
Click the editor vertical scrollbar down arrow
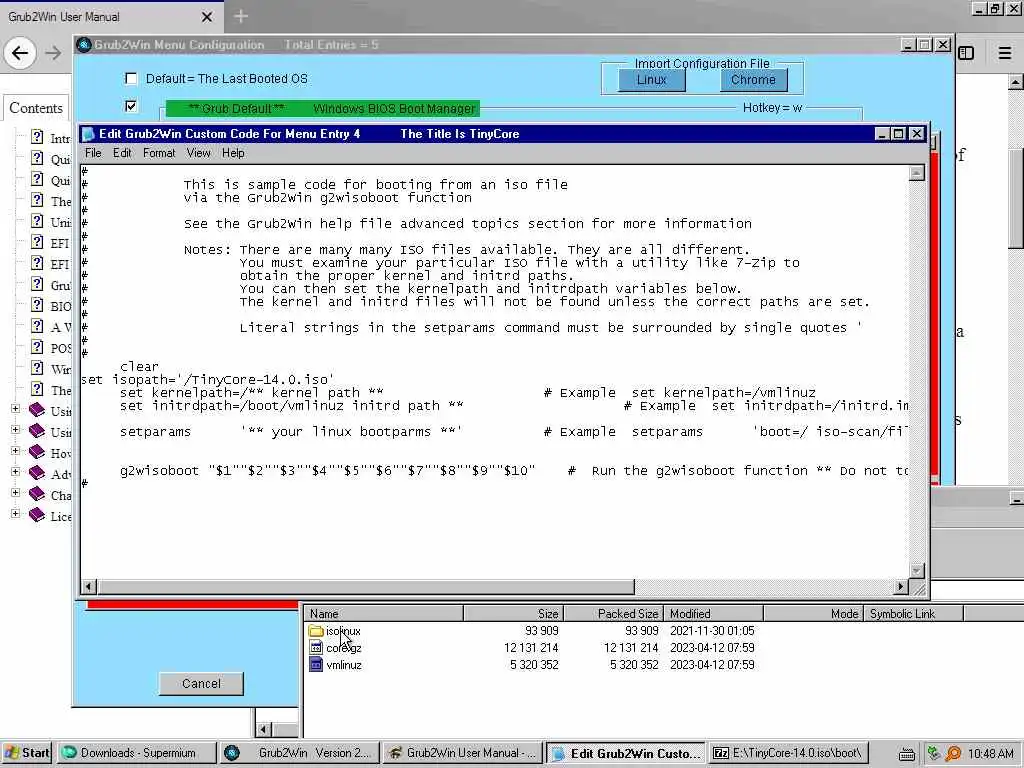pos(917,571)
